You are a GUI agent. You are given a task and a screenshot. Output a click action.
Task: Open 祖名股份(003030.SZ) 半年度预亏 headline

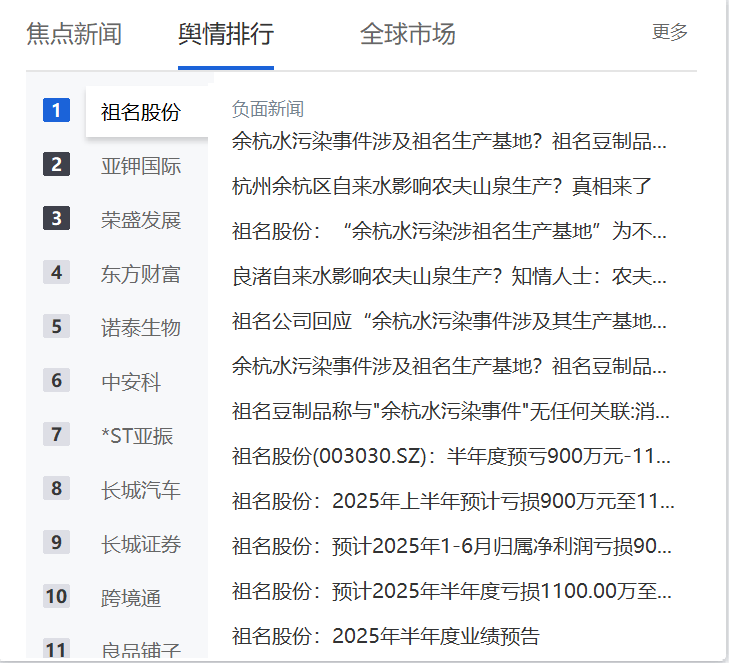click(451, 456)
